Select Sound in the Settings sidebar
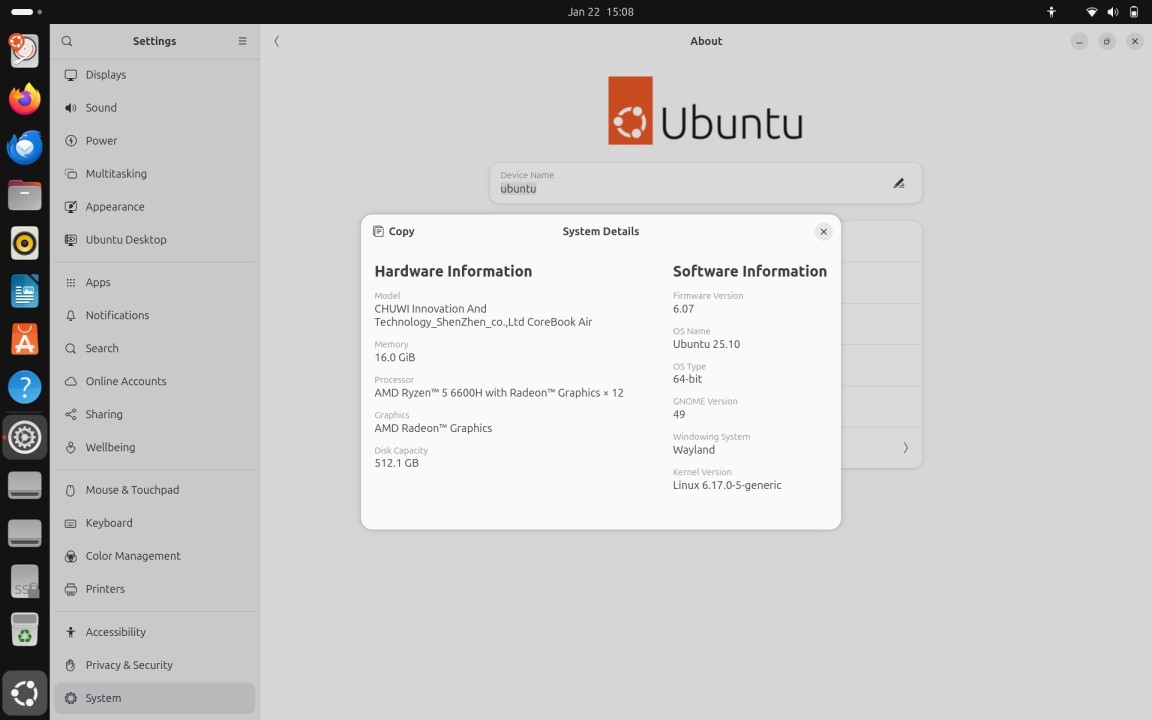The height and width of the screenshot is (720, 1152). pyautogui.click(x=101, y=107)
